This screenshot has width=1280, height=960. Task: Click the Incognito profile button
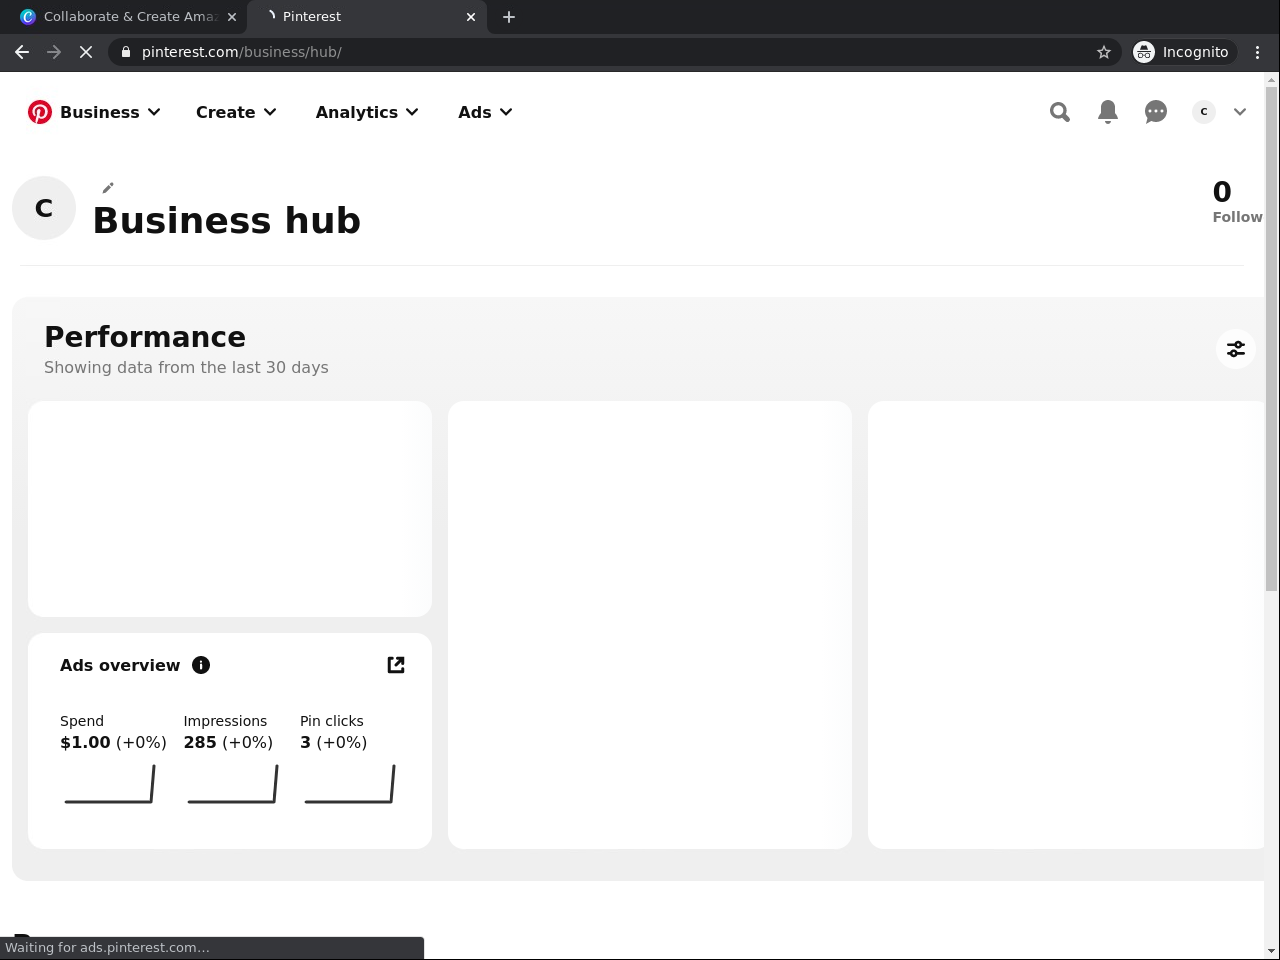[1182, 52]
